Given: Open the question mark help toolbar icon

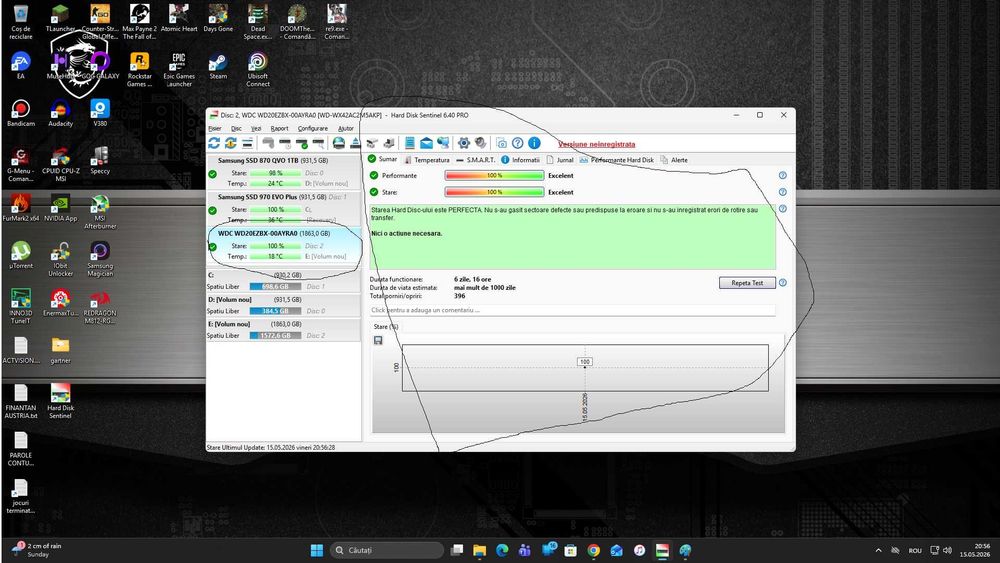Looking at the screenshot, I should [518, 143].
